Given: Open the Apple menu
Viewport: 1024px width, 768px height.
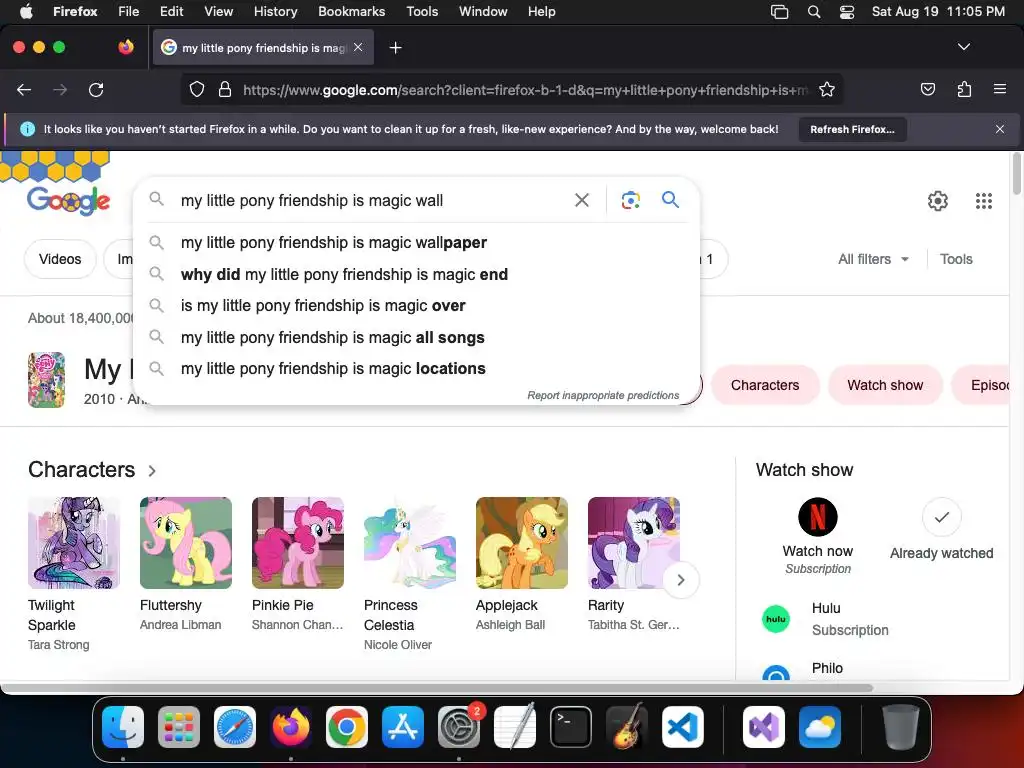Looking at the screenshot, I should coord(26,11).
